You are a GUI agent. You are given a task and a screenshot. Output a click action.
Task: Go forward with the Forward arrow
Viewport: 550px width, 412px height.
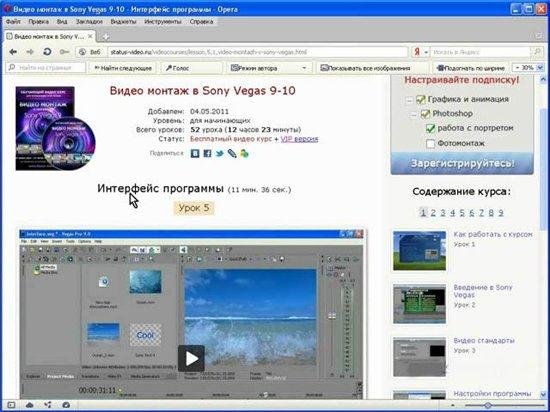(x=30, y=52)
